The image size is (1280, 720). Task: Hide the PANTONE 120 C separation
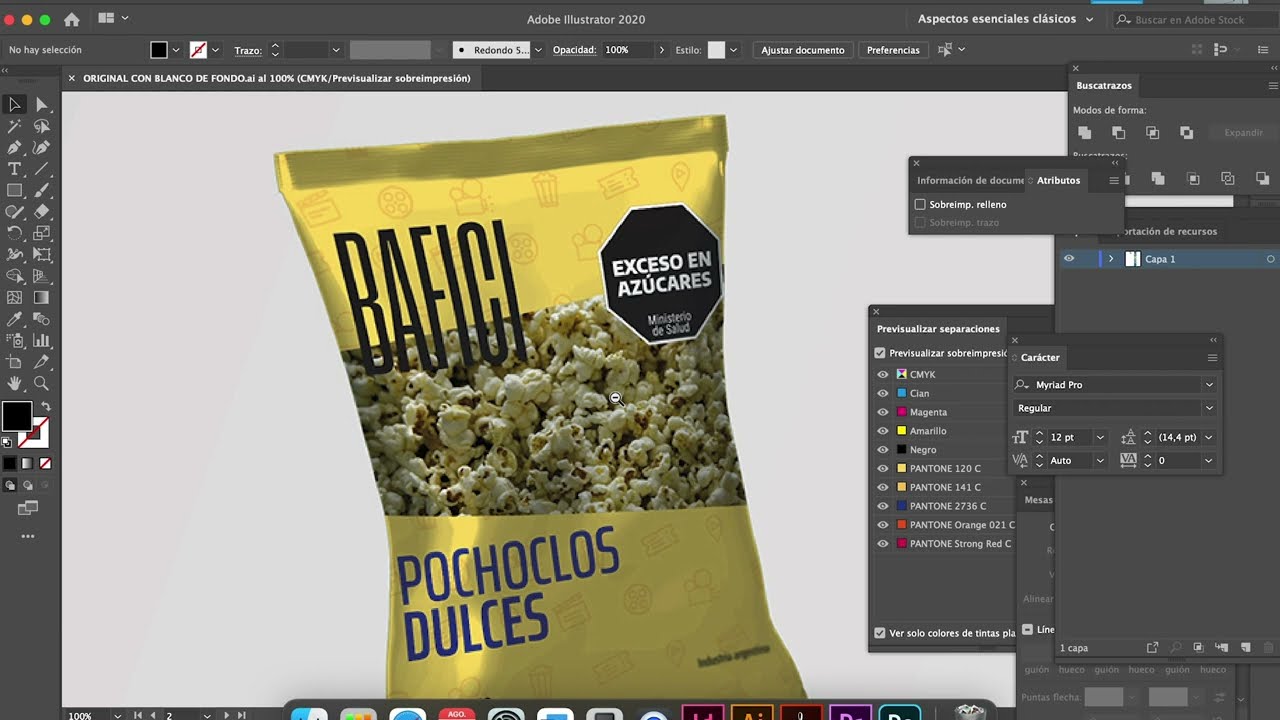(883, 468)
